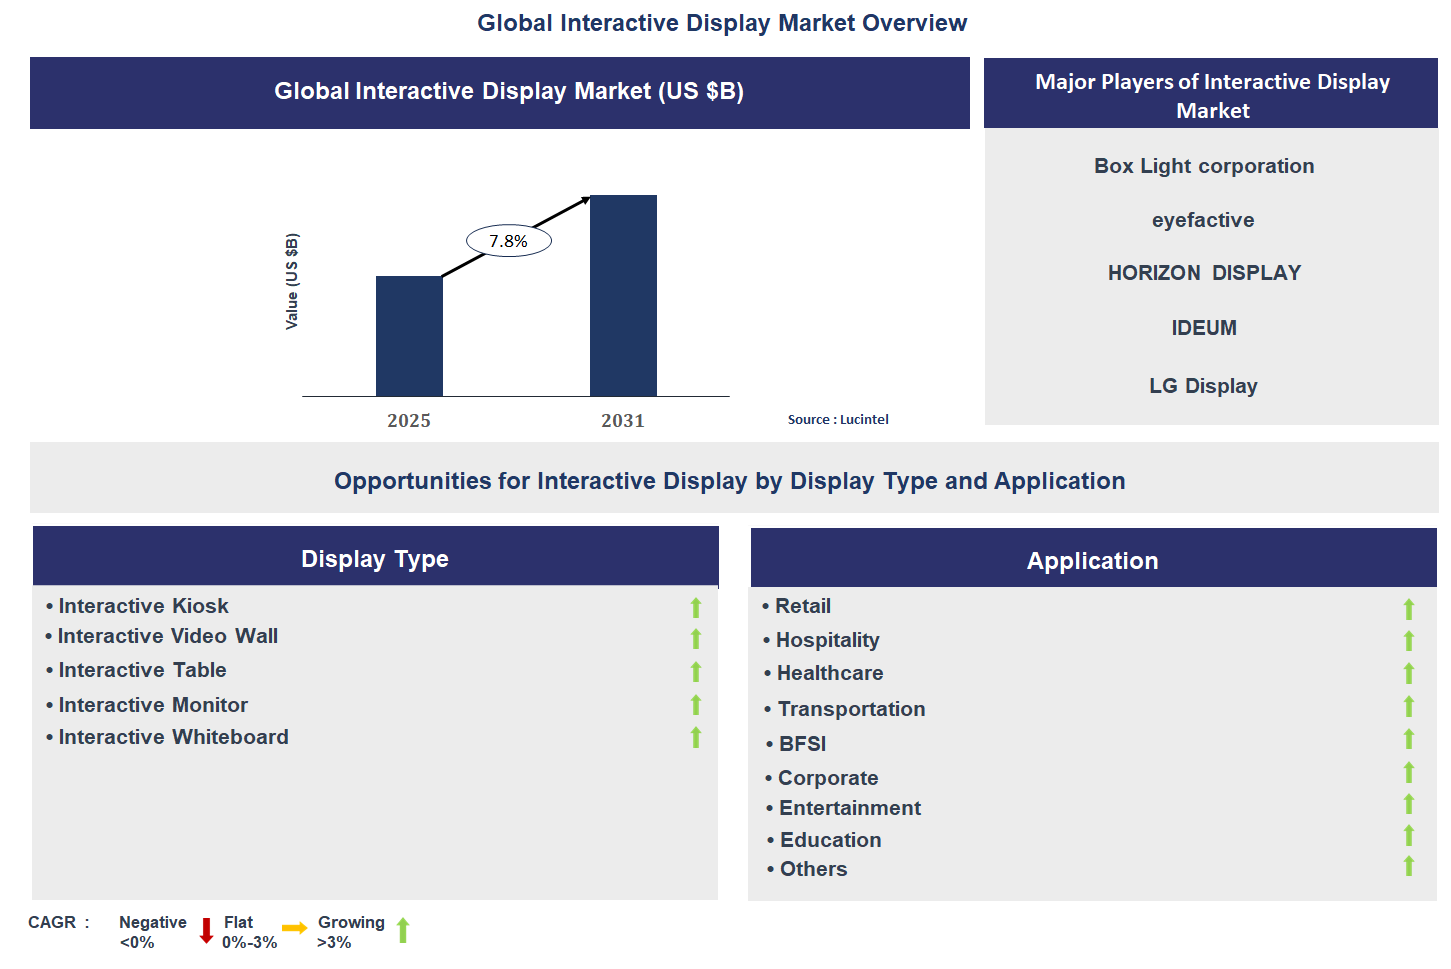Click the green Growing CAGR legend arrow

403,930
